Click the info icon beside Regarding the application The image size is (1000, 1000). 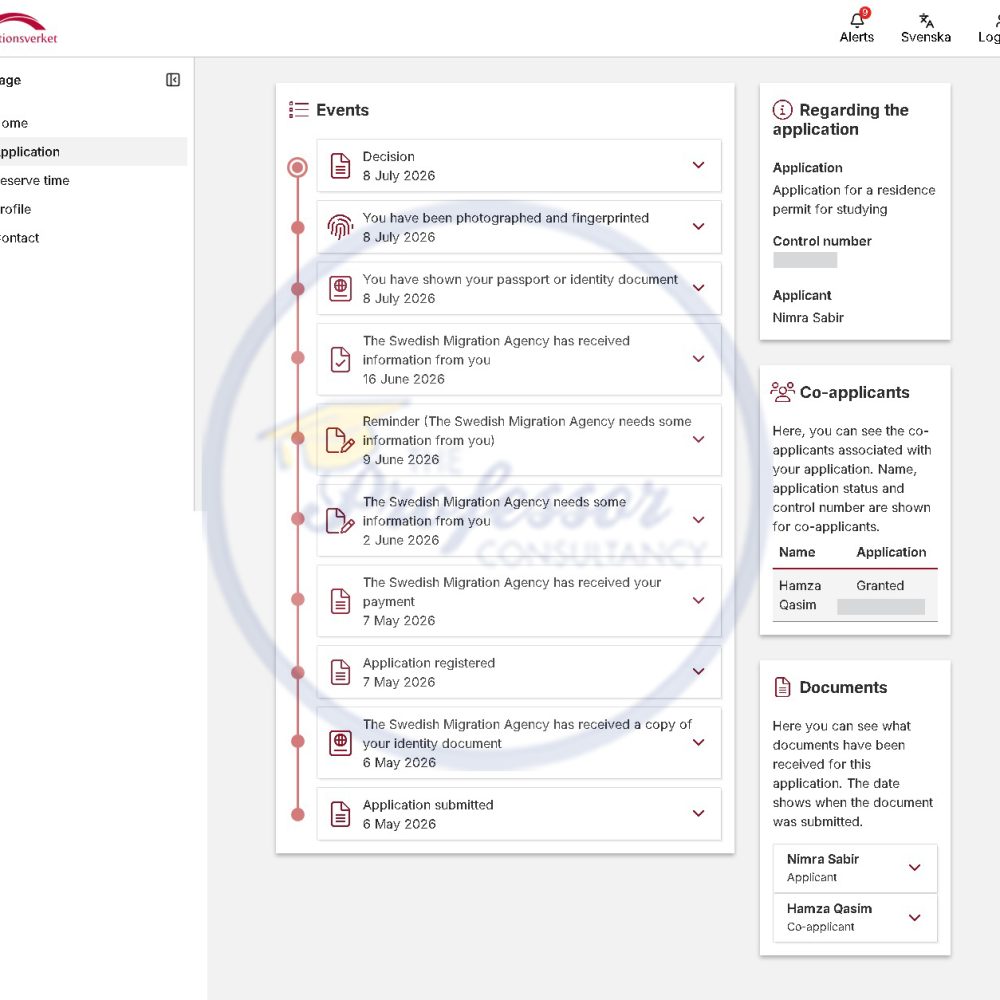click(783, 110)
